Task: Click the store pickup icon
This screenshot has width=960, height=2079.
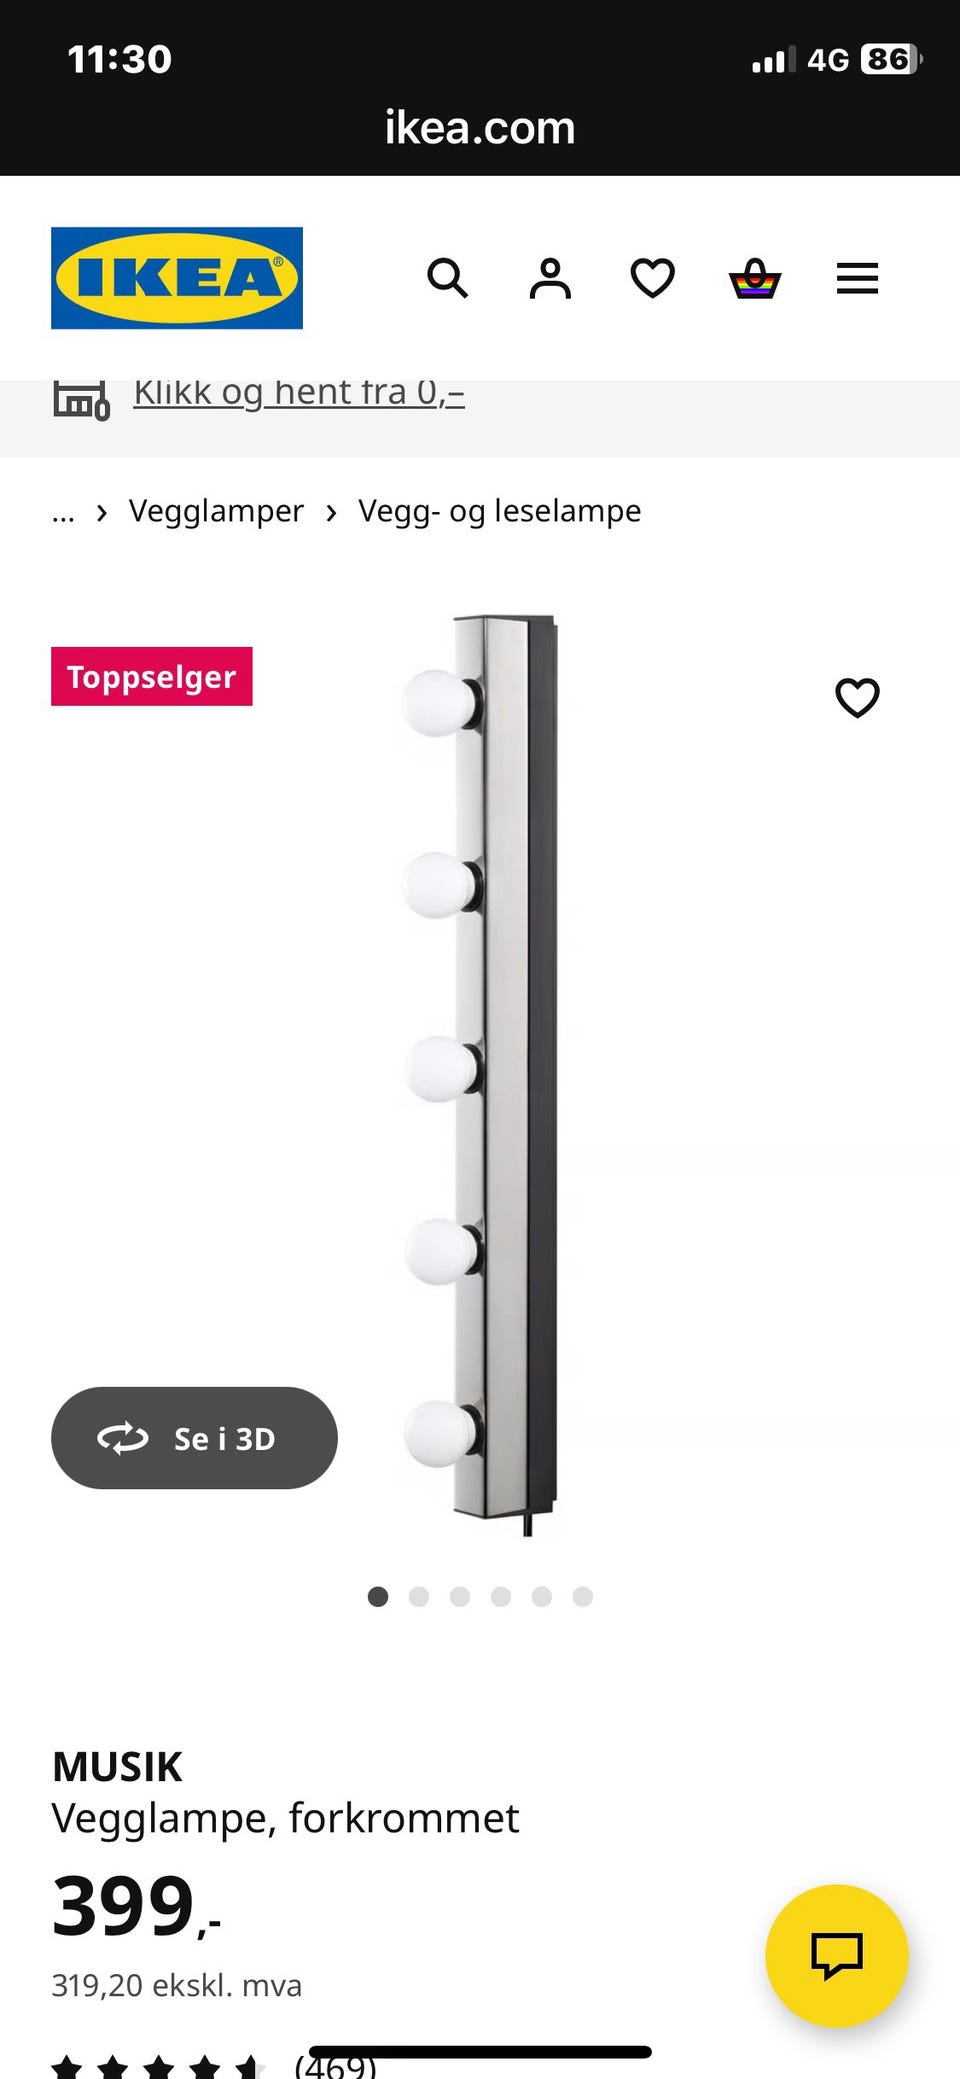Action: [x=80, y=400]
